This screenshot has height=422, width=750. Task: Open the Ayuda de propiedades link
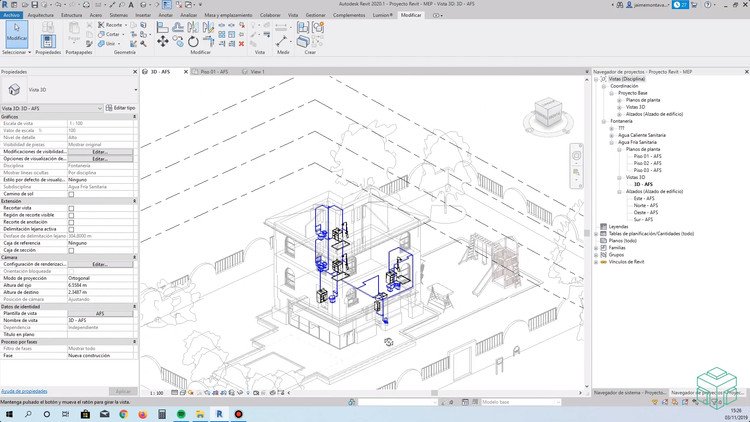pyautogui.click(x=23, y=390)
